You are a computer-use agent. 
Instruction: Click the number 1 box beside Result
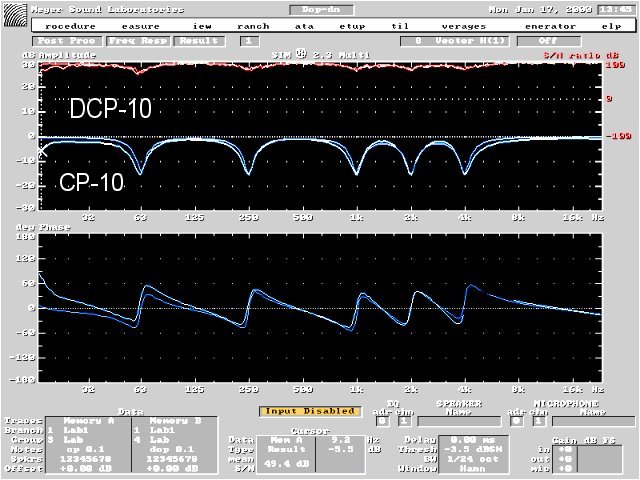click(249, 41)
